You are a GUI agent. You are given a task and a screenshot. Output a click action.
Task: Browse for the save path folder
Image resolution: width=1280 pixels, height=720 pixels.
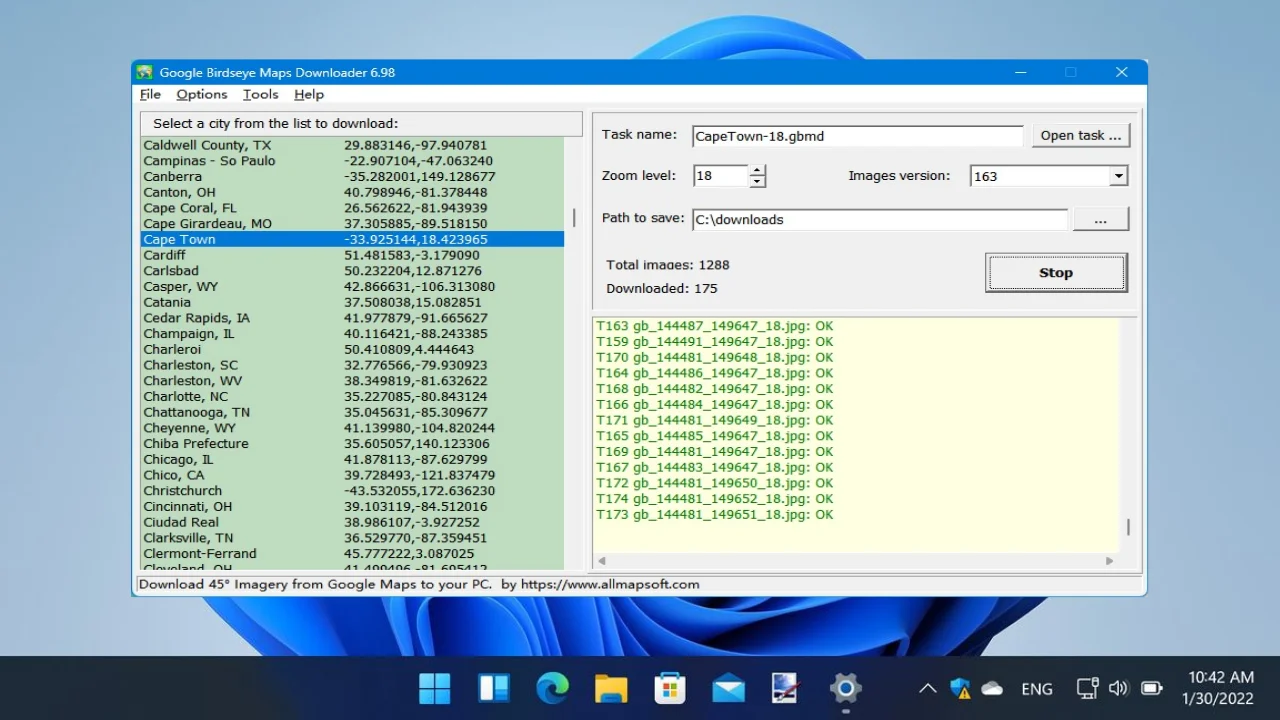click(1101, 219)
